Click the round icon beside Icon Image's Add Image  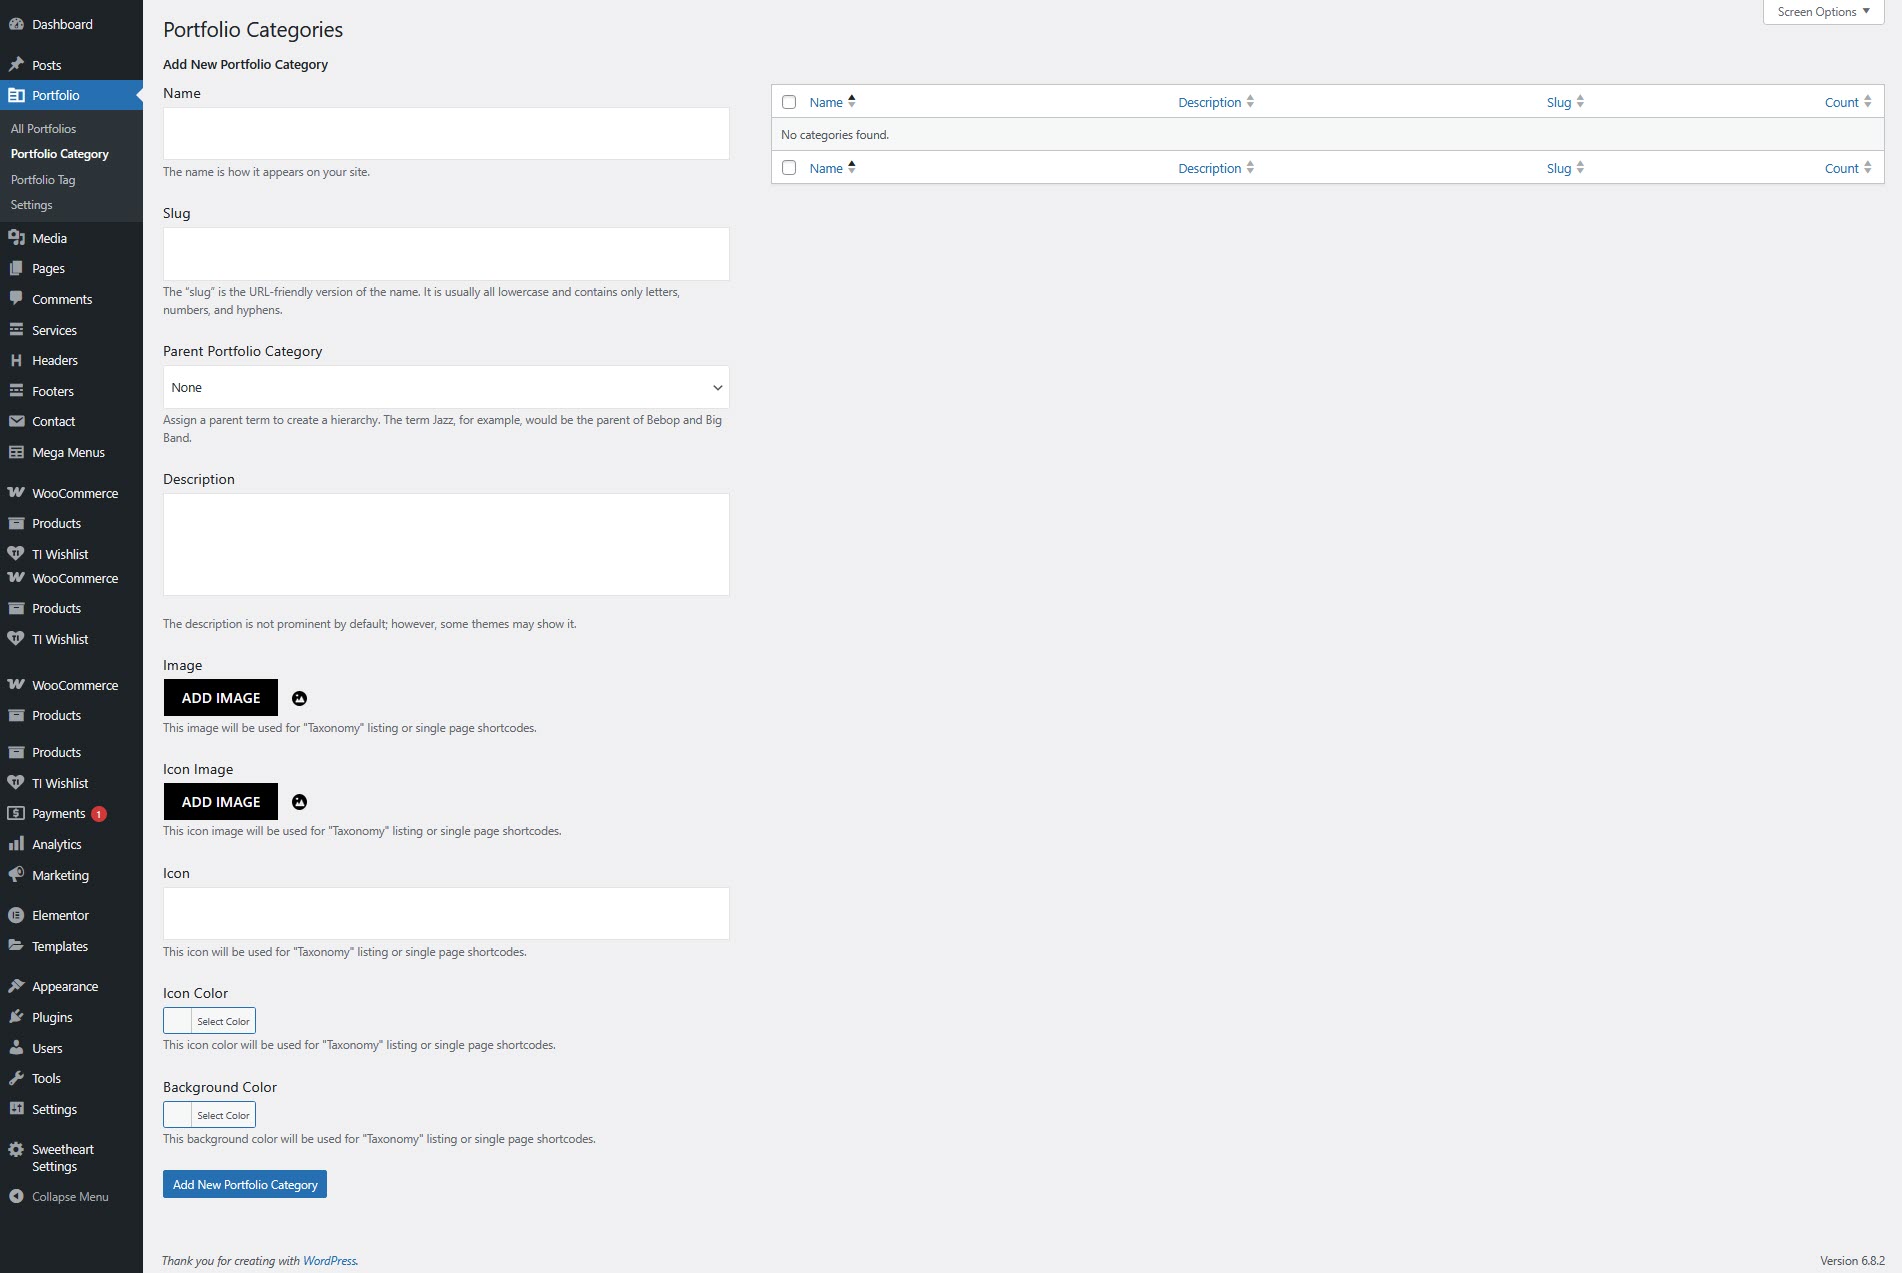pyautogui.click(x=299, y=802)
